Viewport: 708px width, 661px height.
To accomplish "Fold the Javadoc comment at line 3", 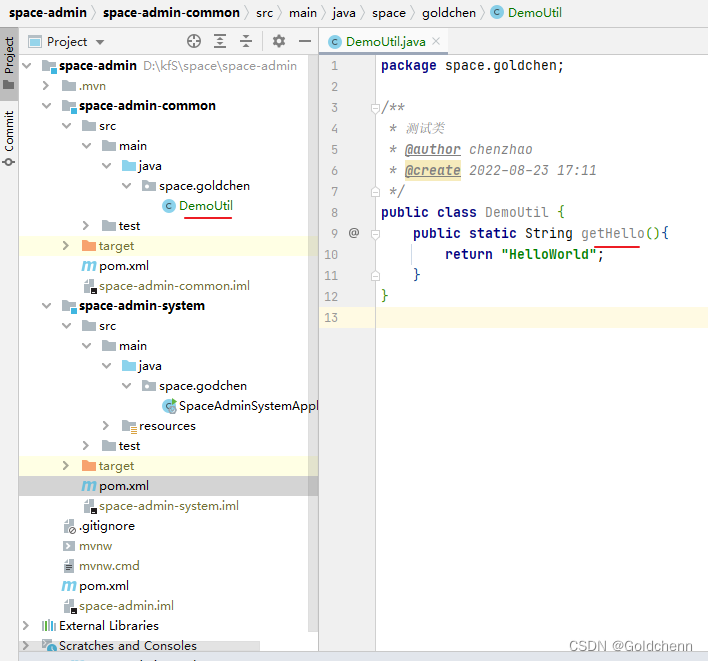I will [x=375, y=108].
